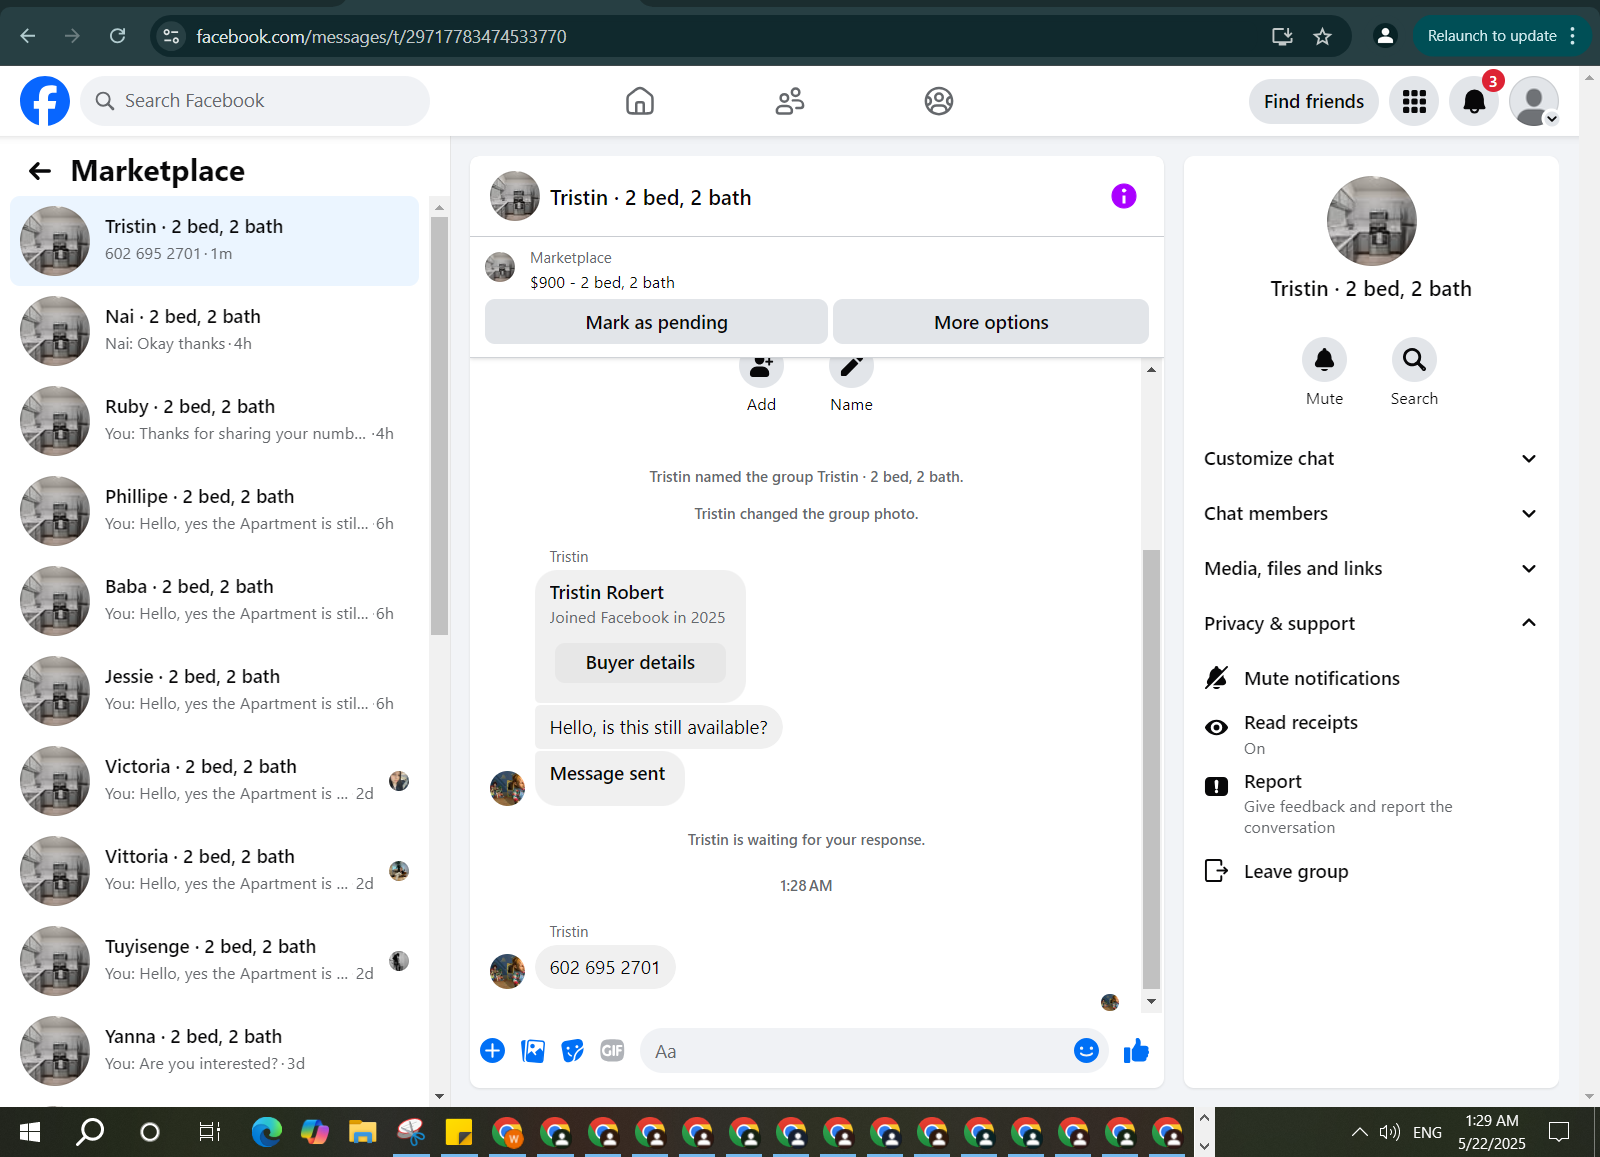Click the 602 695 2701 message bubble
The height and width of the screenshot is (1157, 1600).
pyautogui.click(x=605, y=967)
